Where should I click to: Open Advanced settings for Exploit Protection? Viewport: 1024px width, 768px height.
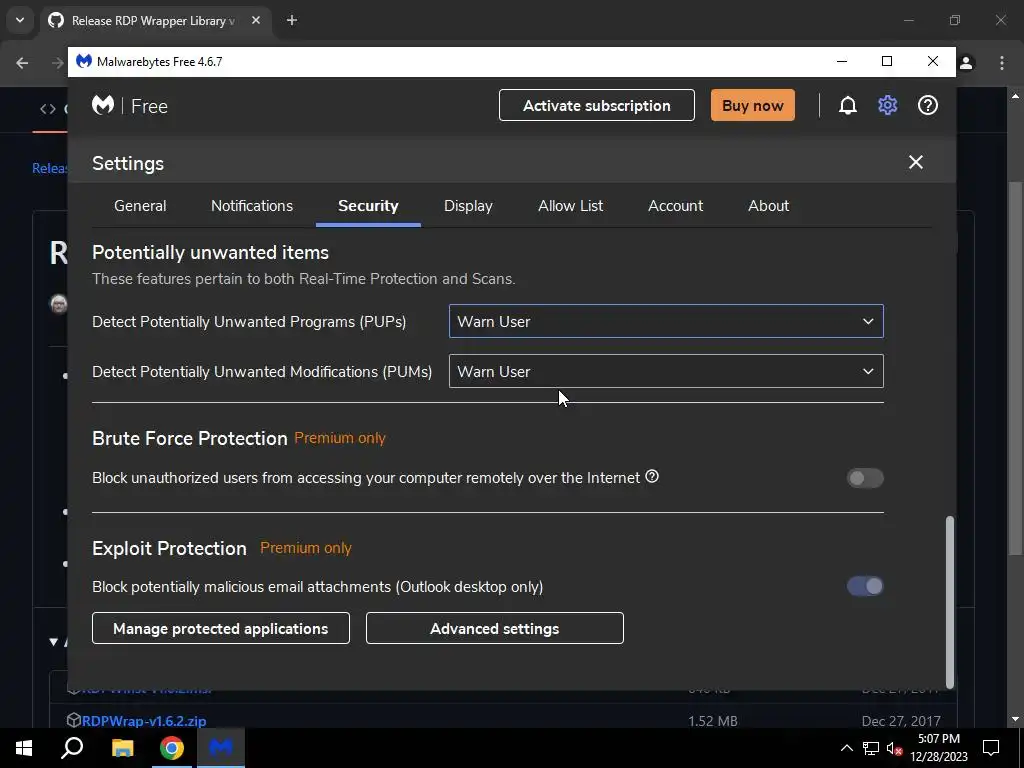(x=494, y=628)
